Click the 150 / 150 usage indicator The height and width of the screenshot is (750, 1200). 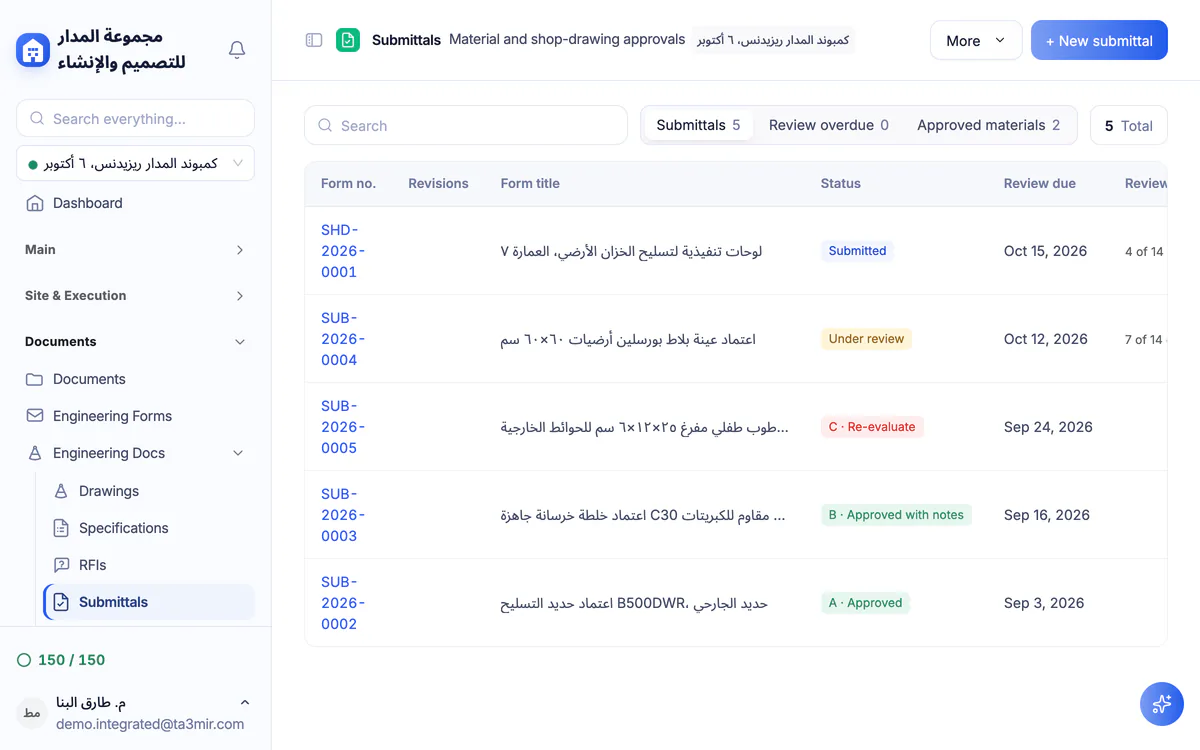(x=61, y=660)
